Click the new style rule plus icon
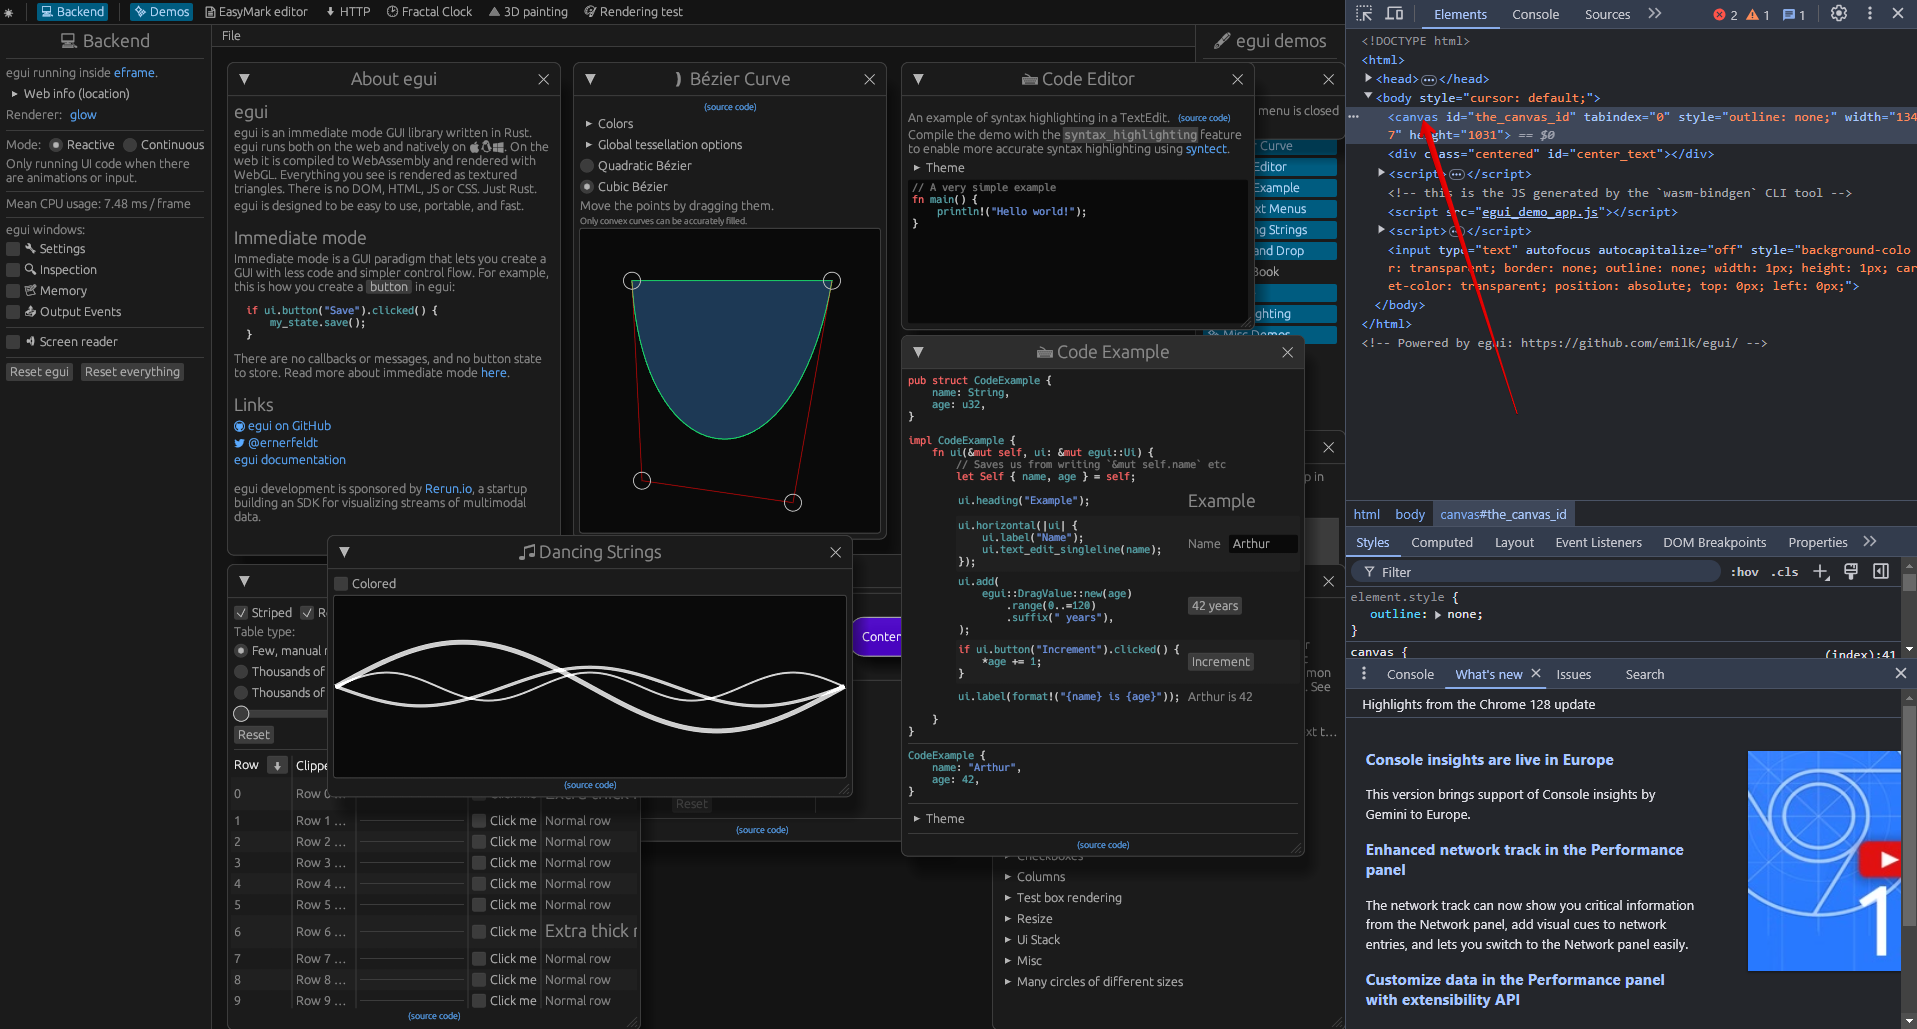Screen dimensions: 1917x1029 [x=1820, y=572]
